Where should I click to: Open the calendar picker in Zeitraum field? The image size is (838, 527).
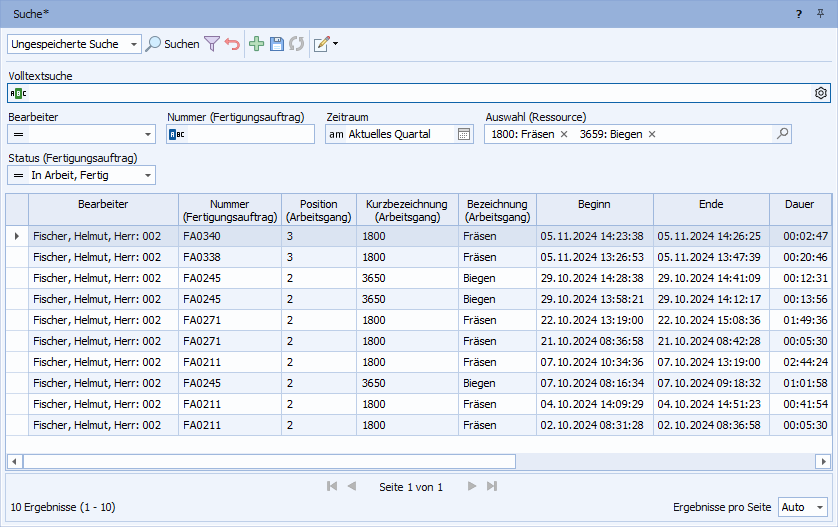[x=464, y=134]
